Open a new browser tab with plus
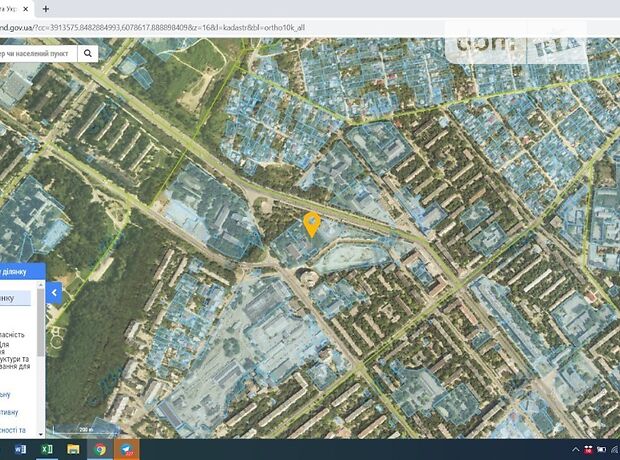This screenshot has width=620, height=460. coord(46,9)
